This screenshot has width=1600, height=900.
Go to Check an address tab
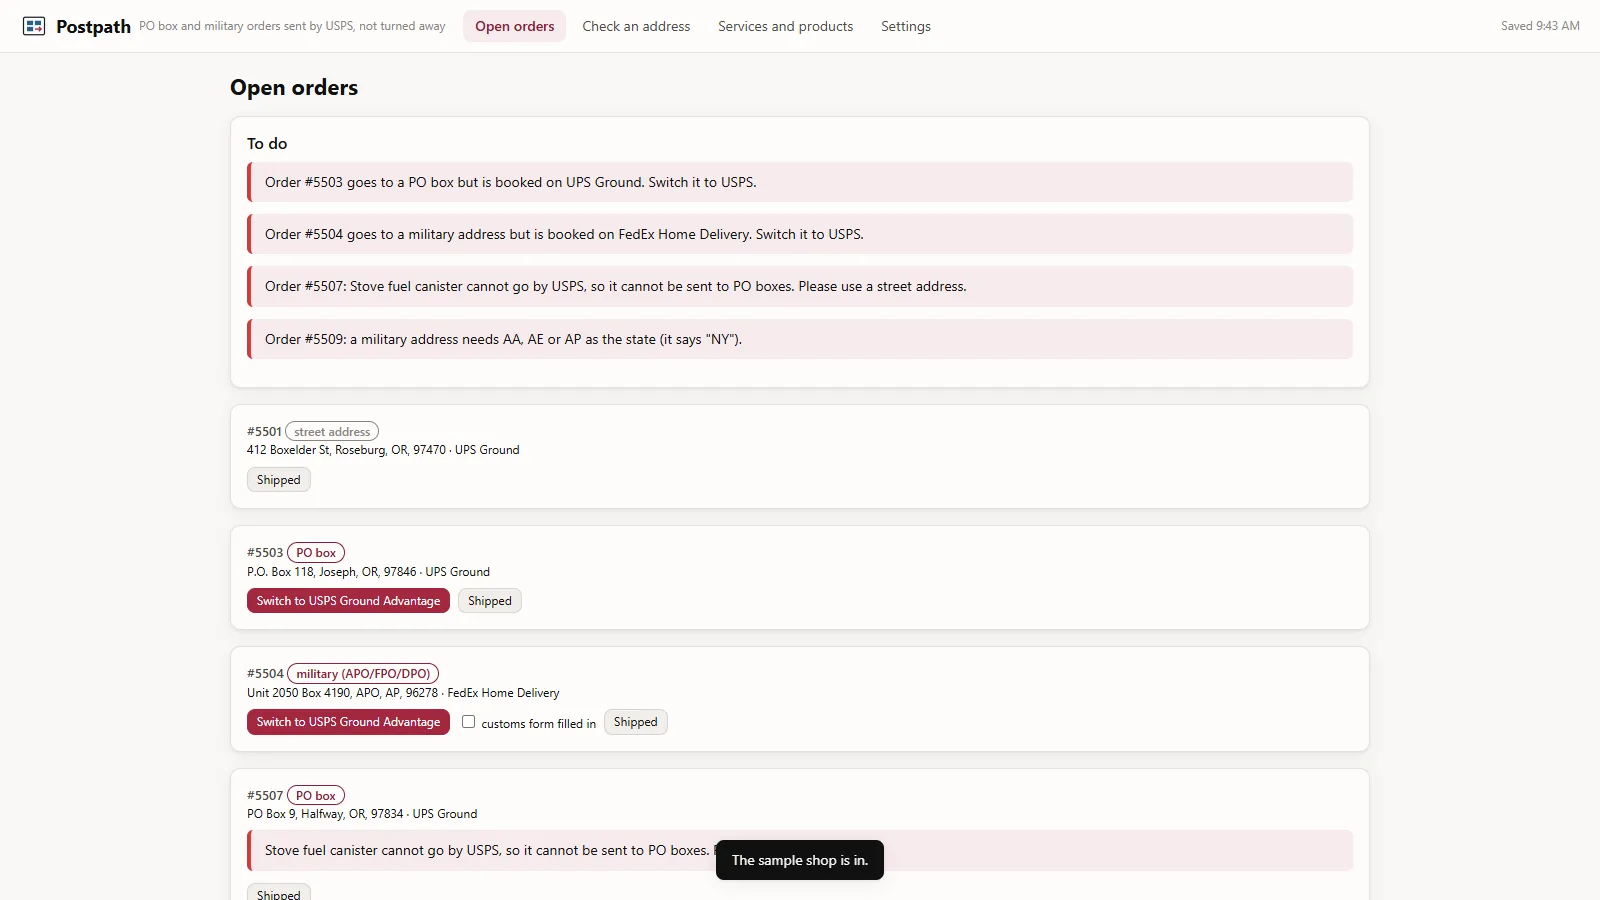(x=636, y=26)
